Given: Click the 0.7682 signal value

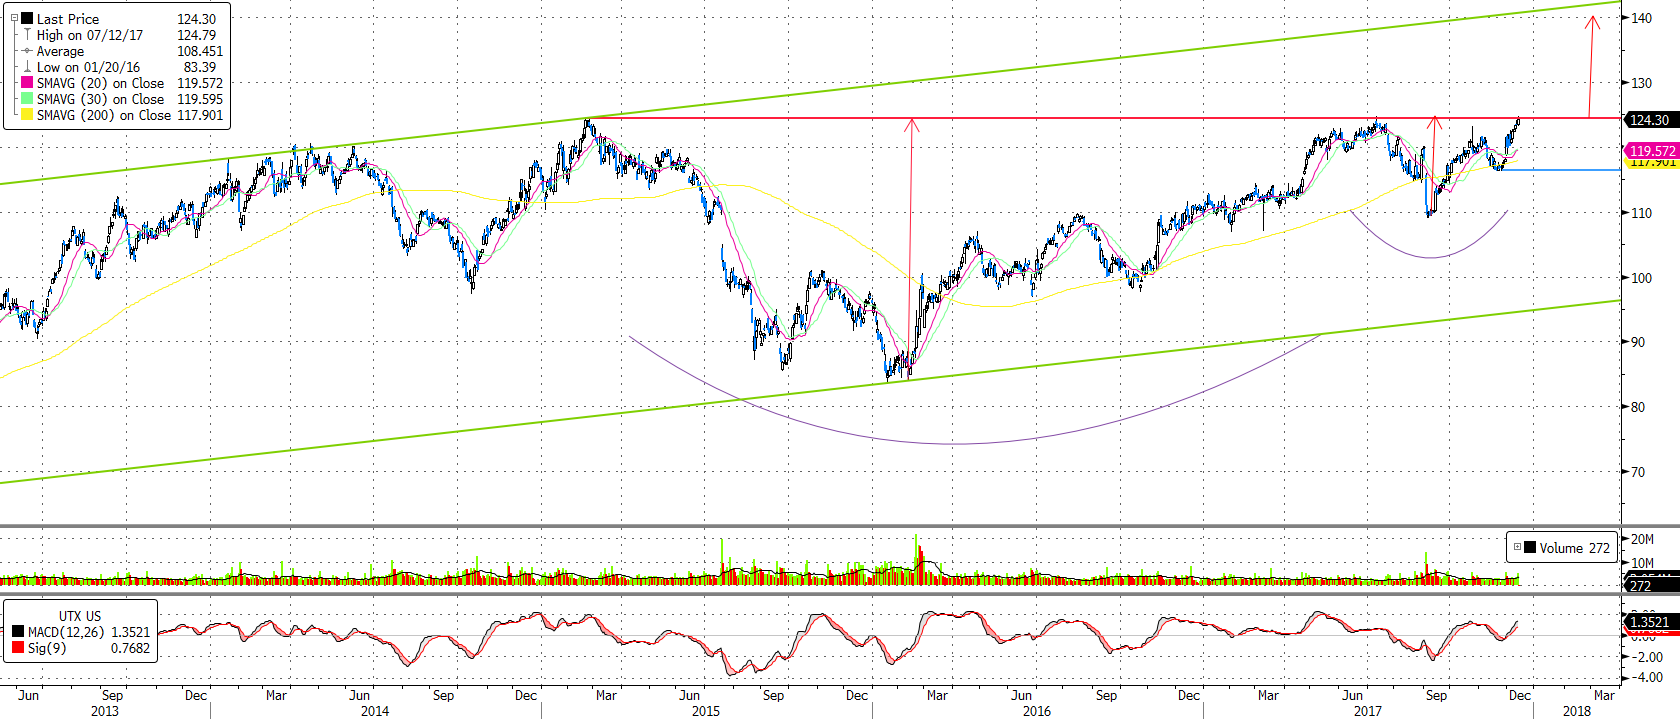Looking at the screenshot, I should (130, 648).
